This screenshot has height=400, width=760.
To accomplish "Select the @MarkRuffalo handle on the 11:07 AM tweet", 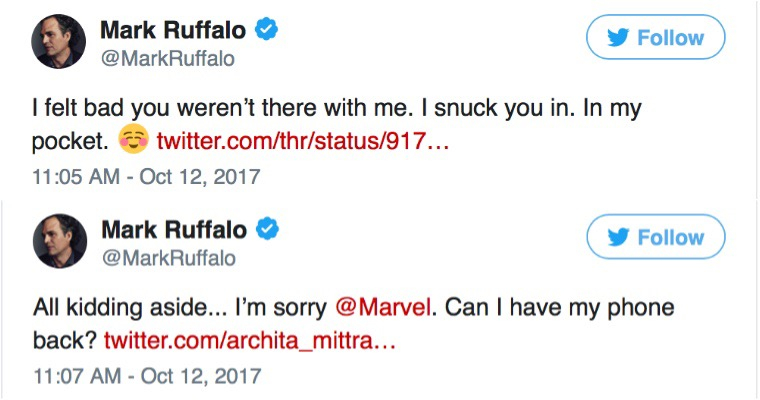I will [168, 259].
